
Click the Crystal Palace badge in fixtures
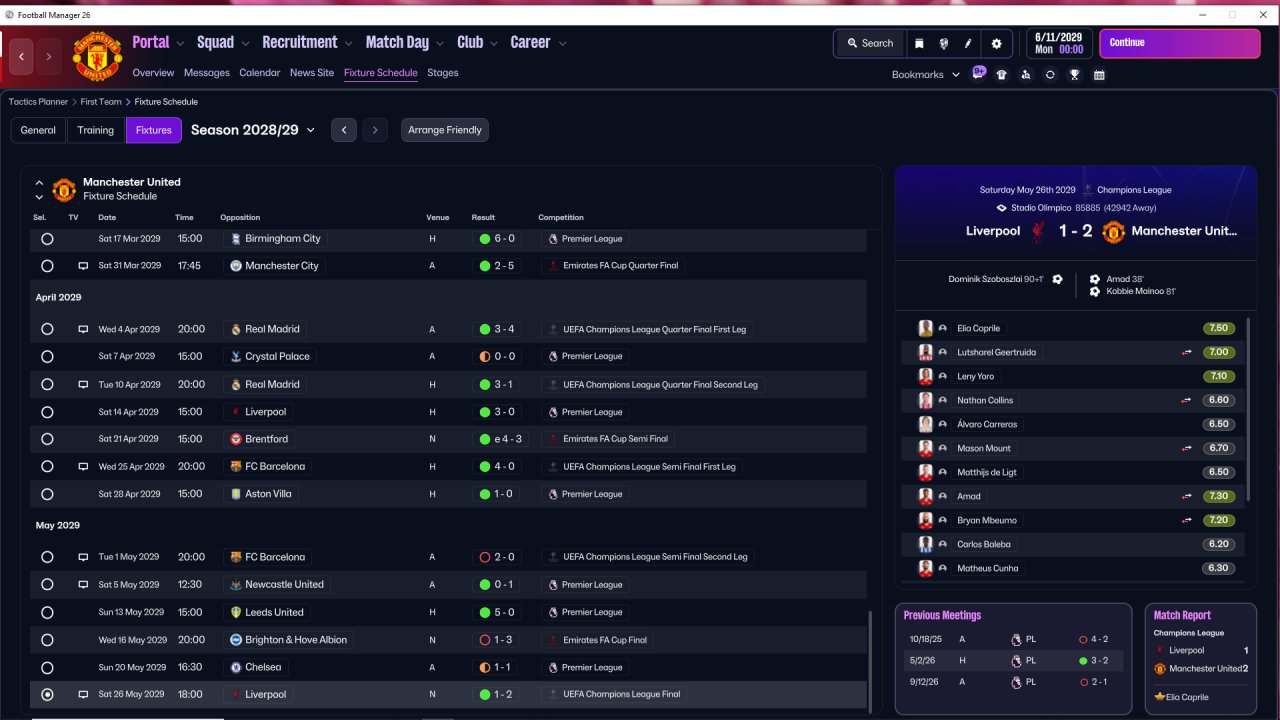point(235,357)
